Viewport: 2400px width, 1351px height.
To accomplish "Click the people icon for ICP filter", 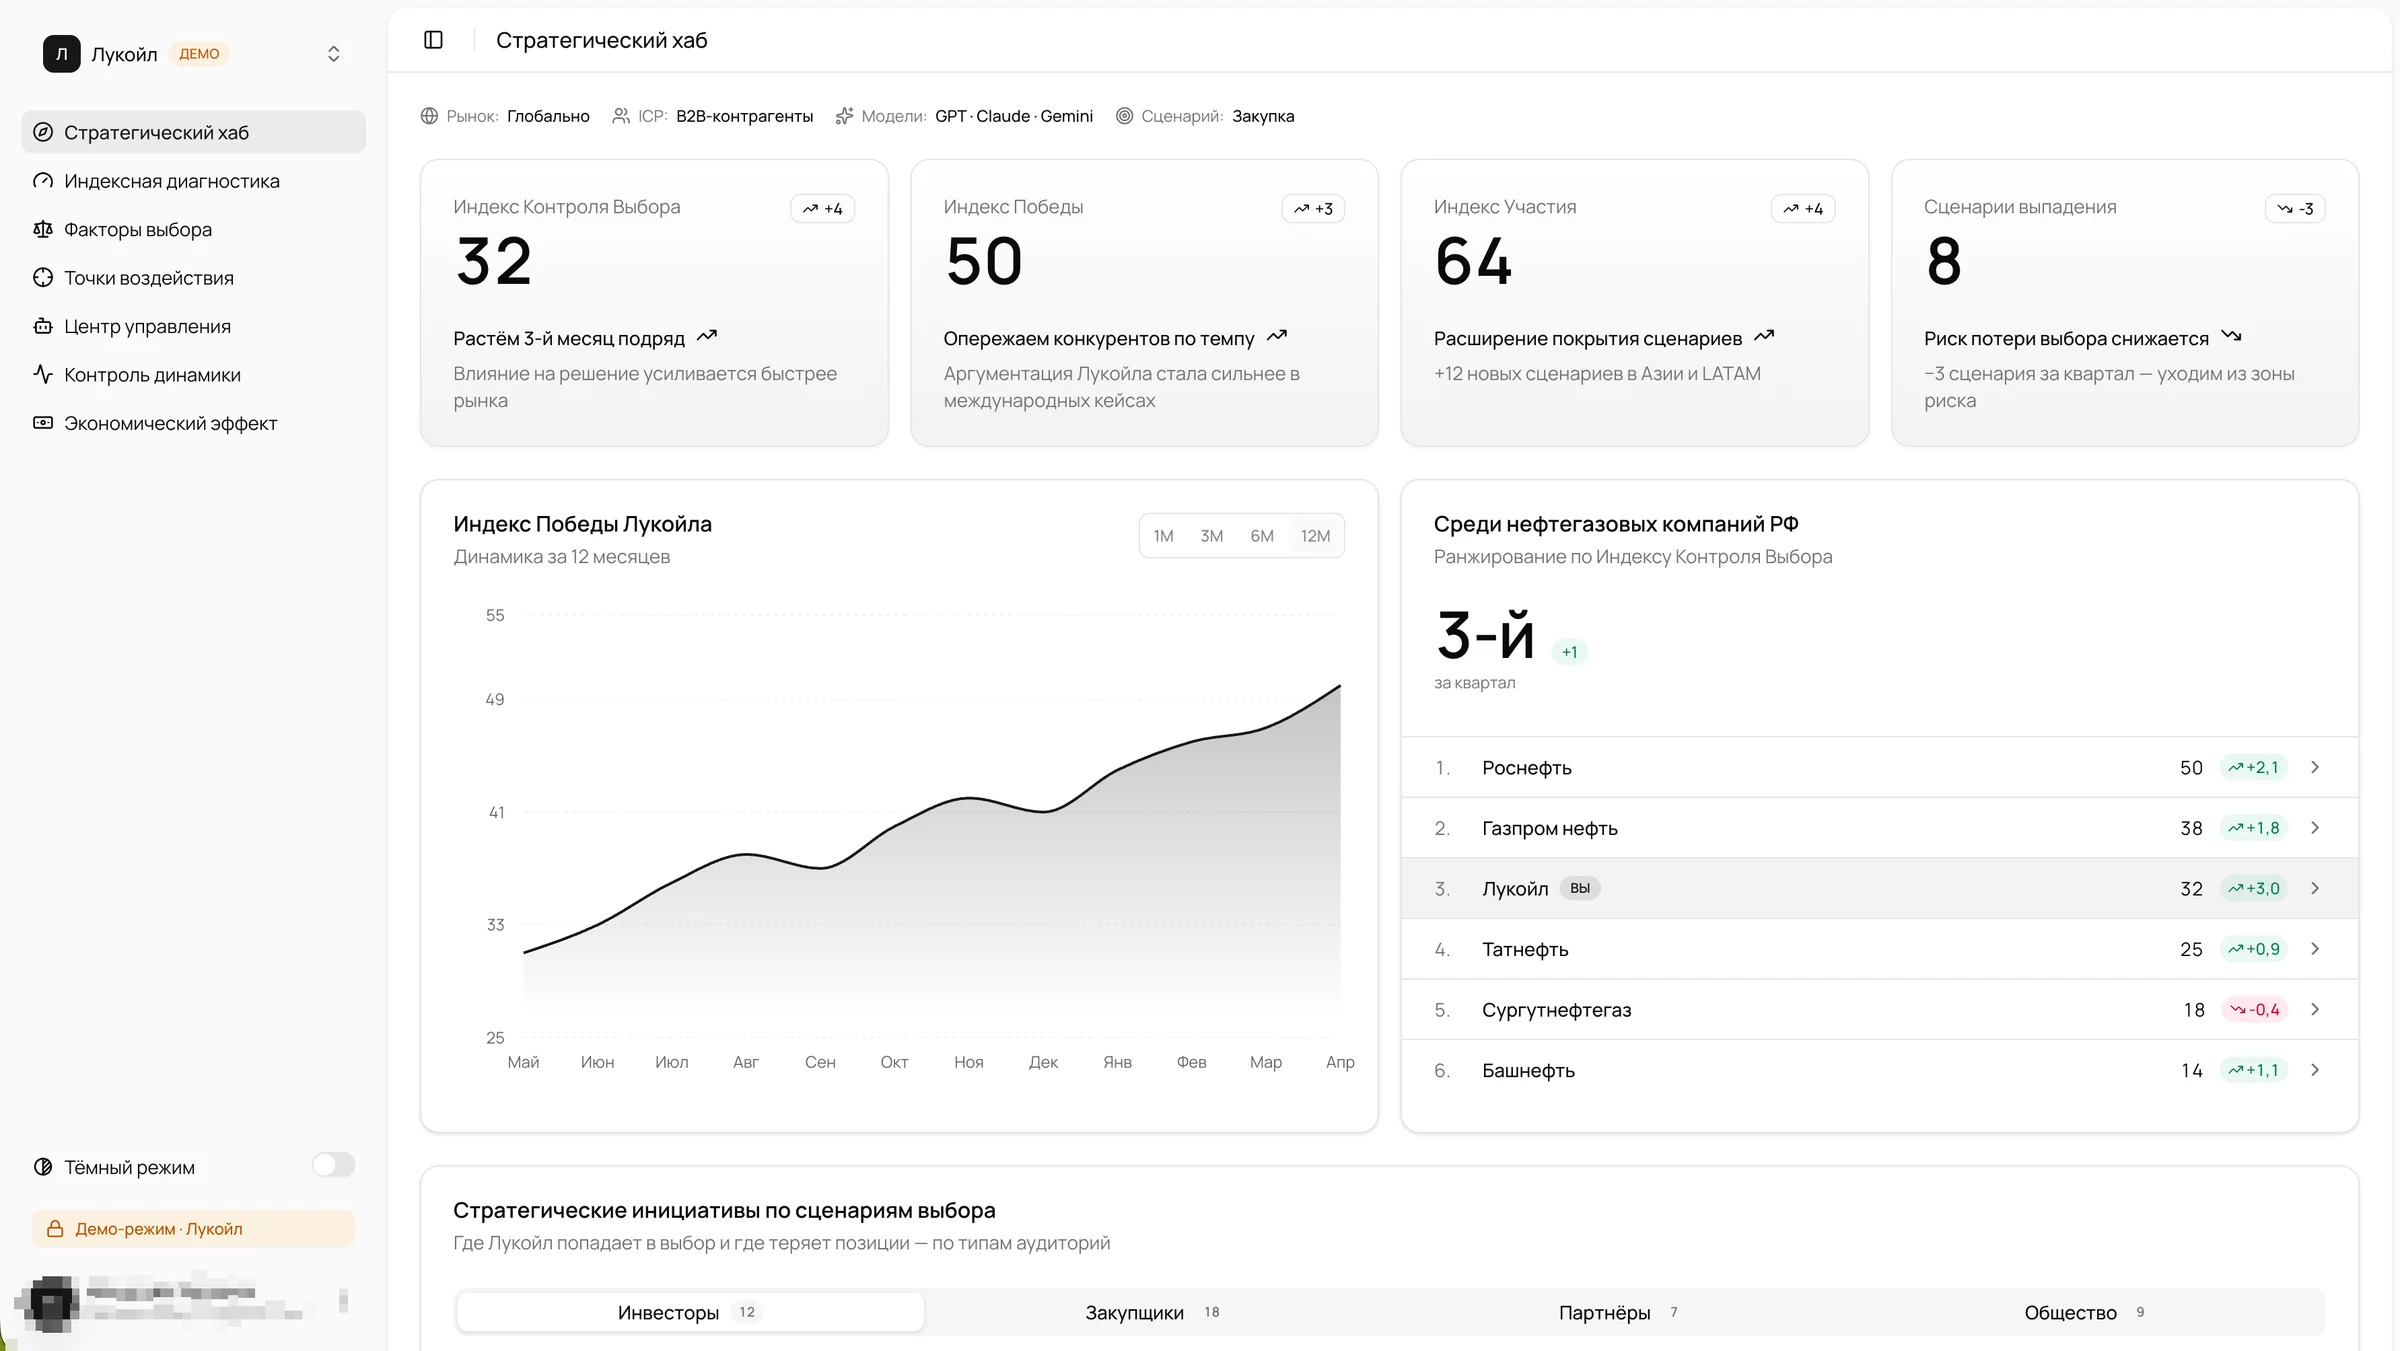I will pyautogui.click(x=621, y=116).
